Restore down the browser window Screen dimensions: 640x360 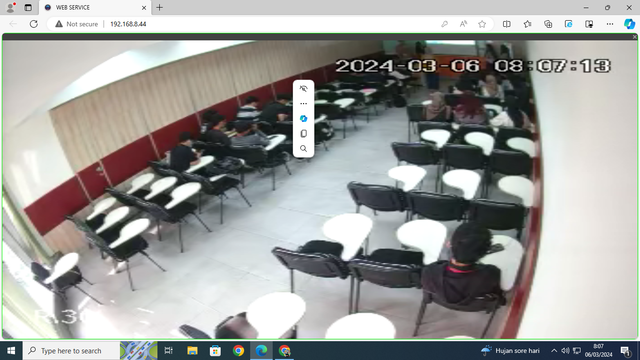pos(607,7)
